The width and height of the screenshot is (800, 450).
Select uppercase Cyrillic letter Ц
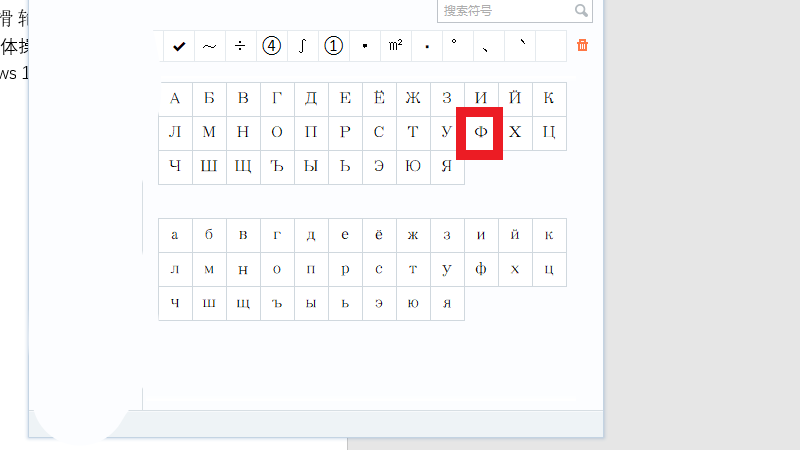pos(549,133)
